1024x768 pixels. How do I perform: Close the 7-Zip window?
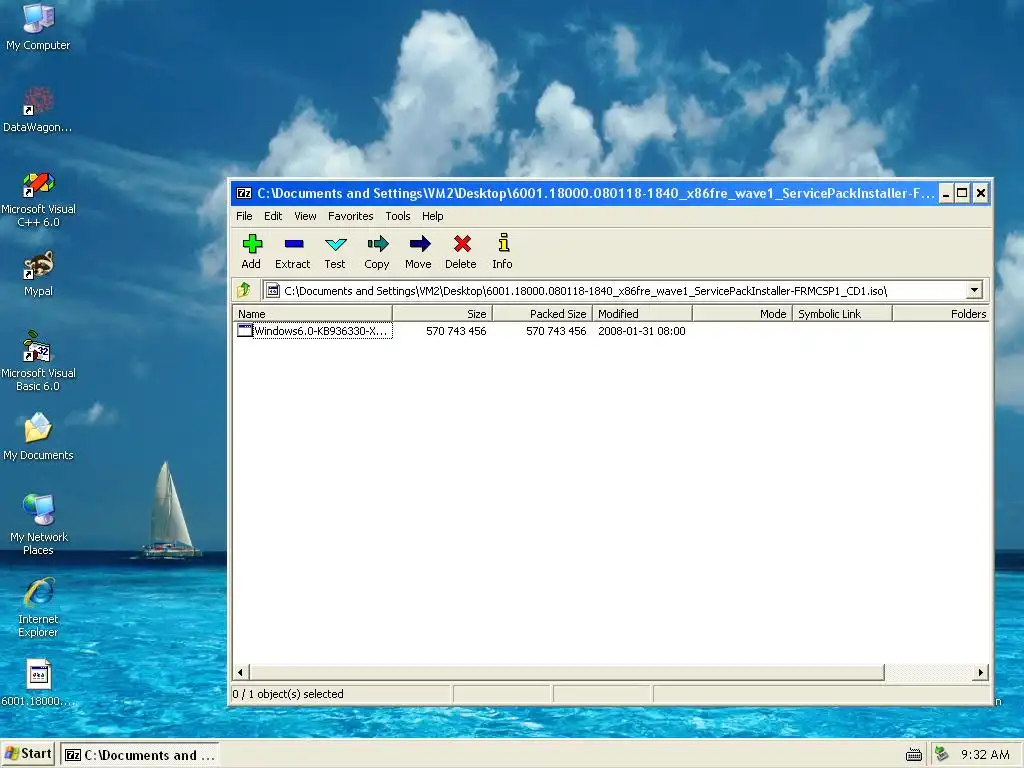[x=980, y=193]
